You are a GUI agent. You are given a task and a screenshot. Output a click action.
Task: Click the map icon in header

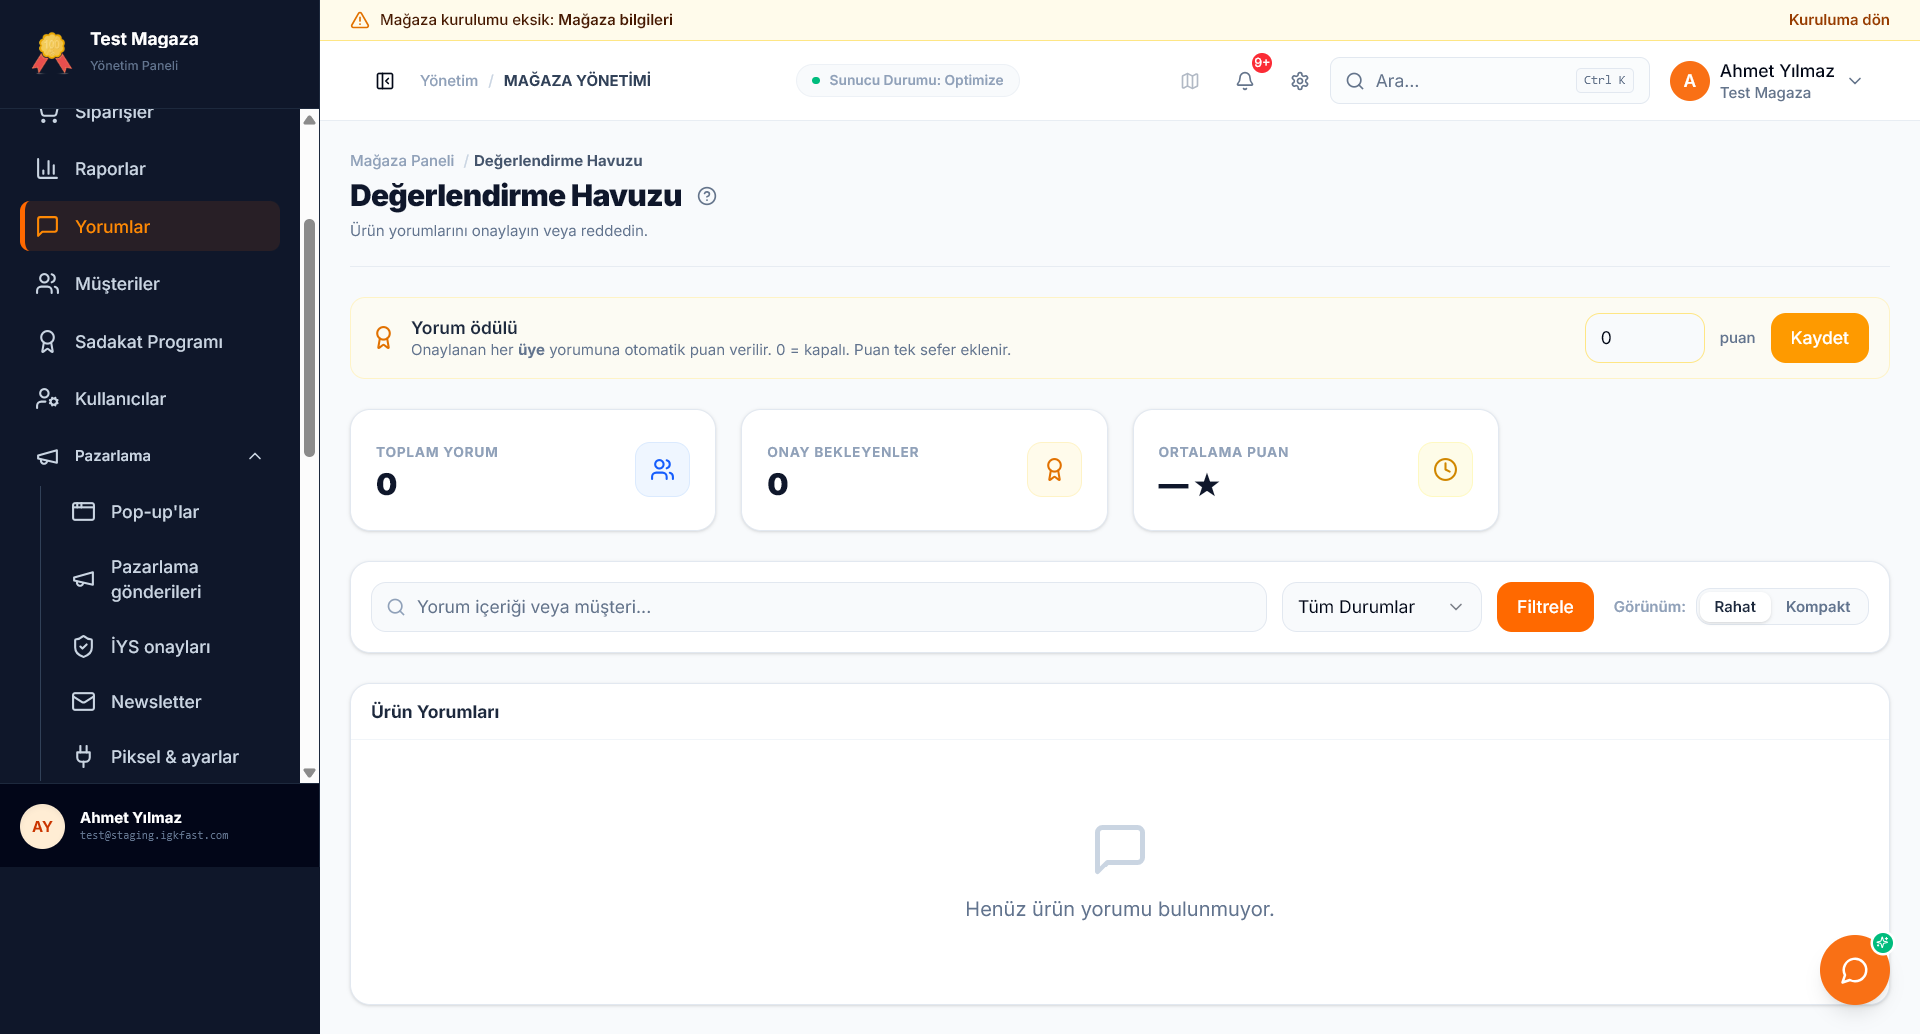pyautogui.click(x=1190, y=81)
